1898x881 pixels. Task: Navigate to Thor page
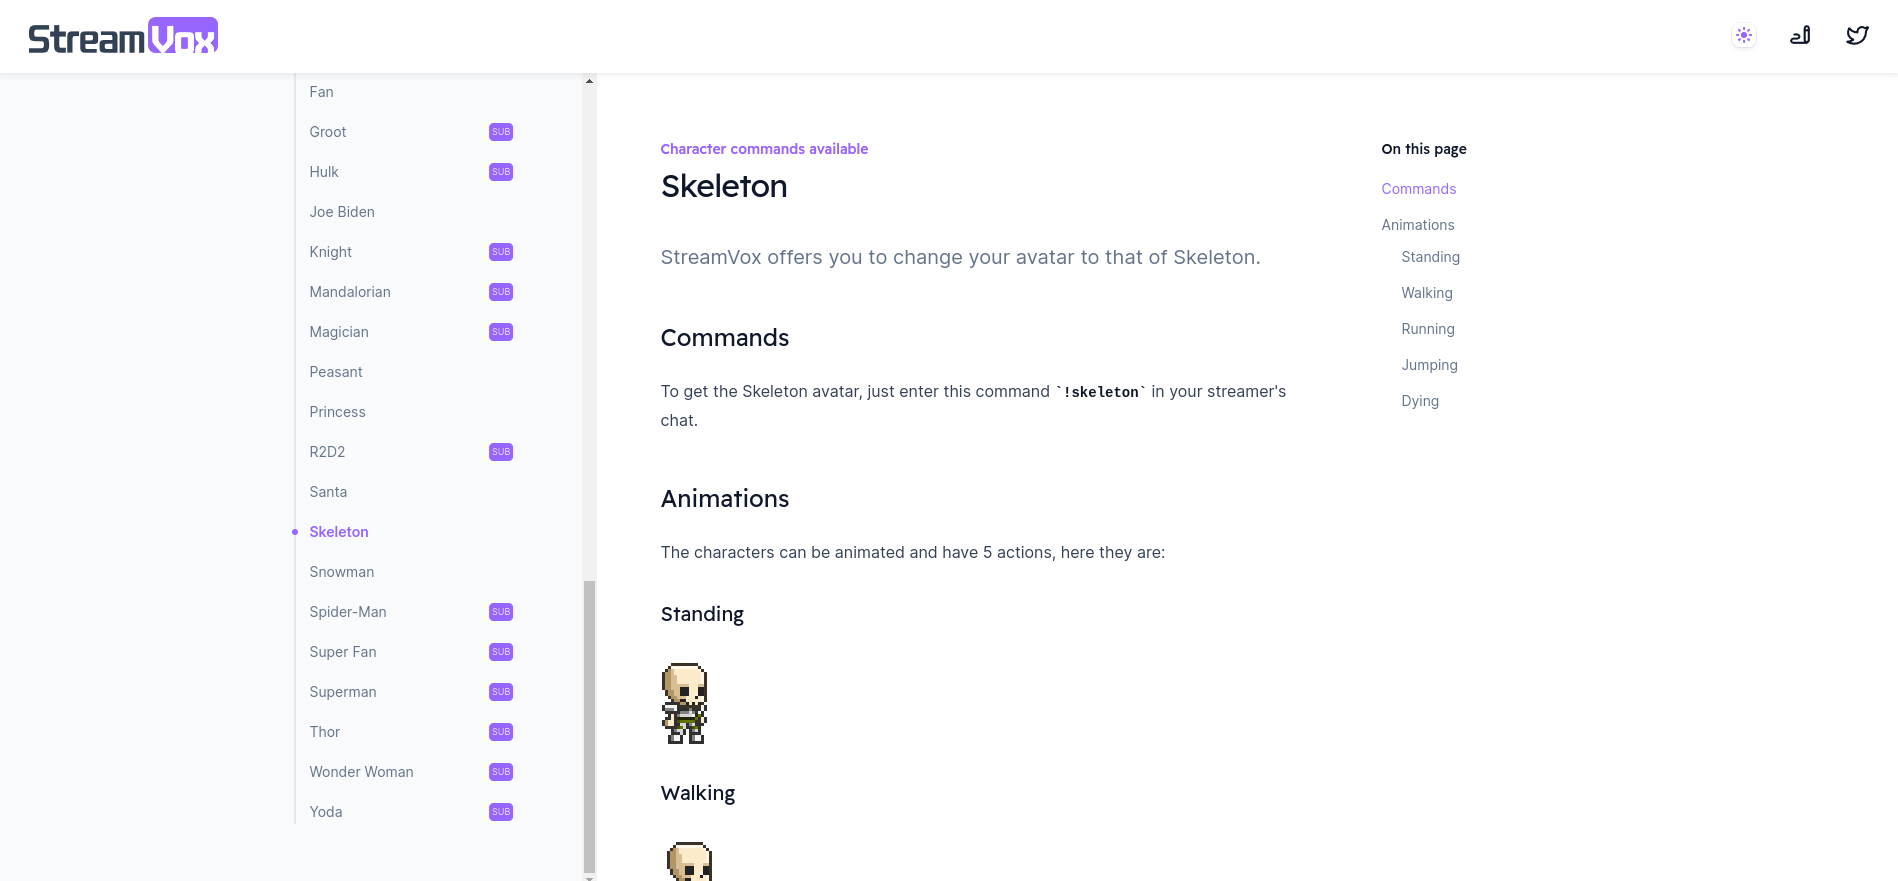325,732
